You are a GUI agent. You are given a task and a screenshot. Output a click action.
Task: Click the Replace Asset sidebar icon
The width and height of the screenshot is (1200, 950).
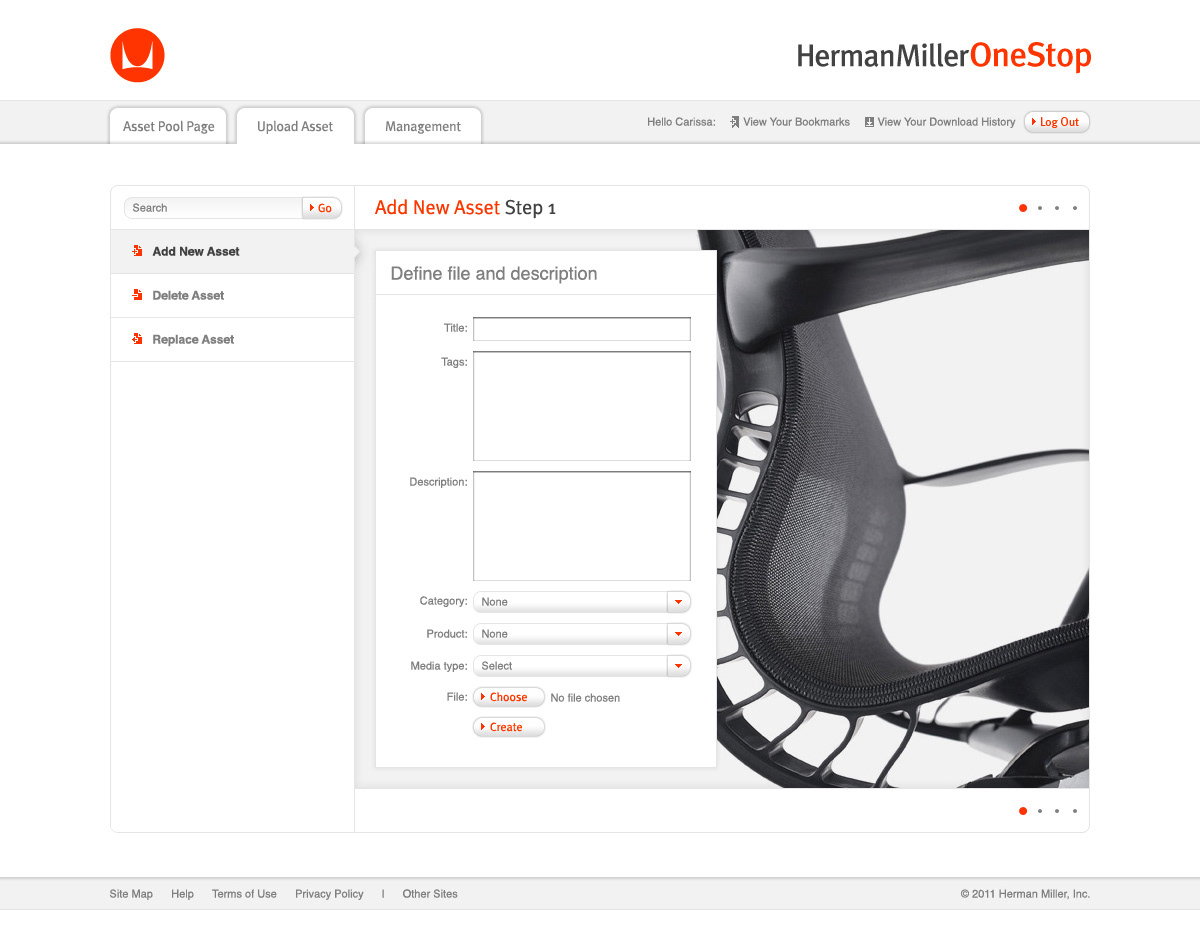(x=137, y=339)
